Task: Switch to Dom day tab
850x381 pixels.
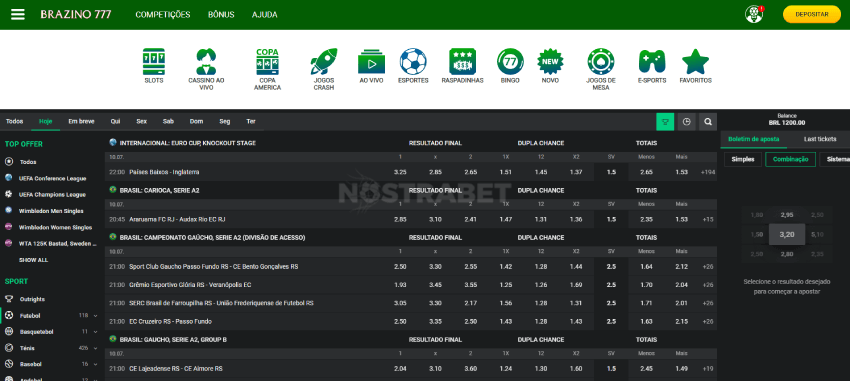Action: (196, 121)
